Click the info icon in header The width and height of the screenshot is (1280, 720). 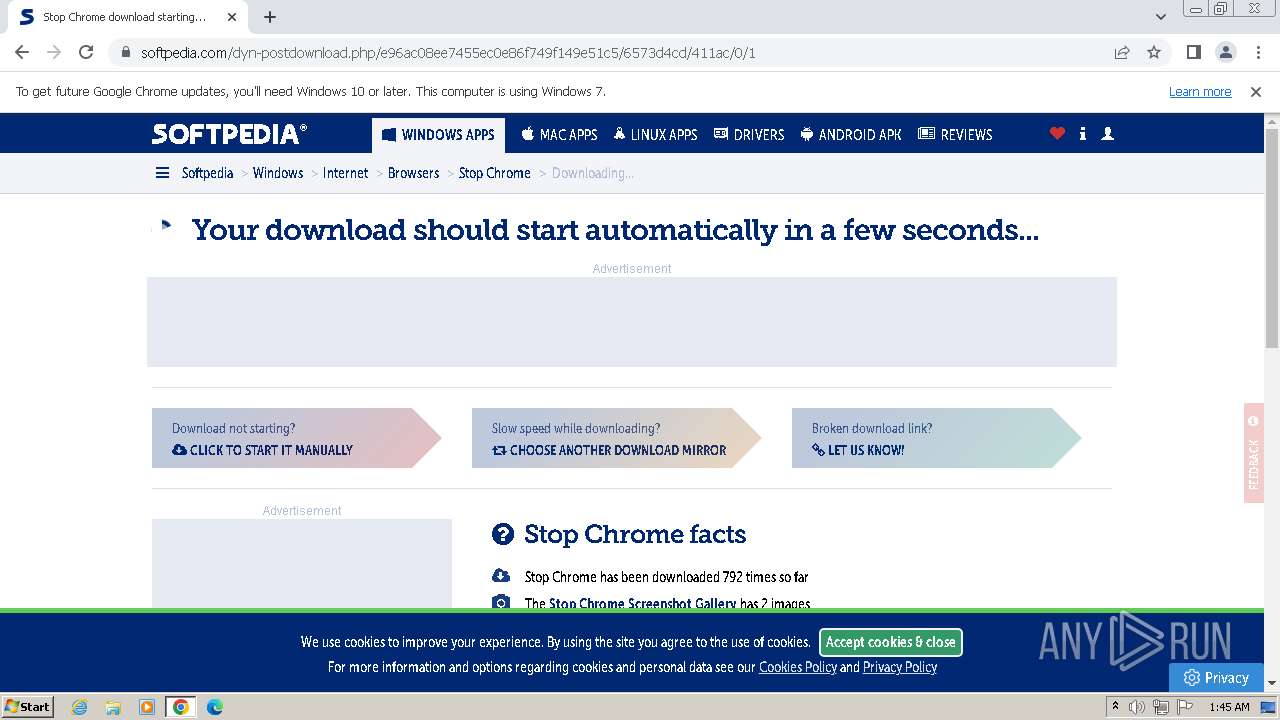pos(1082,134)
